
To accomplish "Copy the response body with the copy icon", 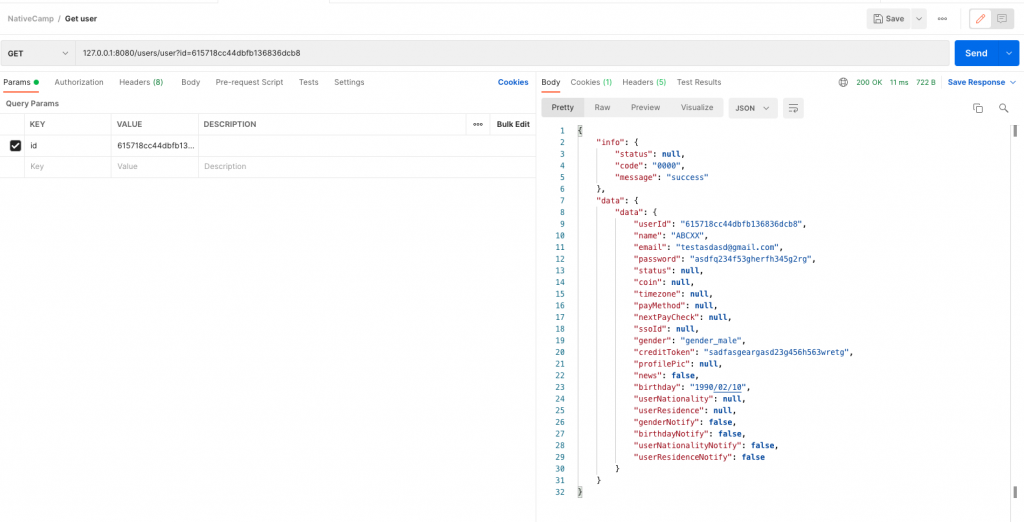I will pos(978,108).
